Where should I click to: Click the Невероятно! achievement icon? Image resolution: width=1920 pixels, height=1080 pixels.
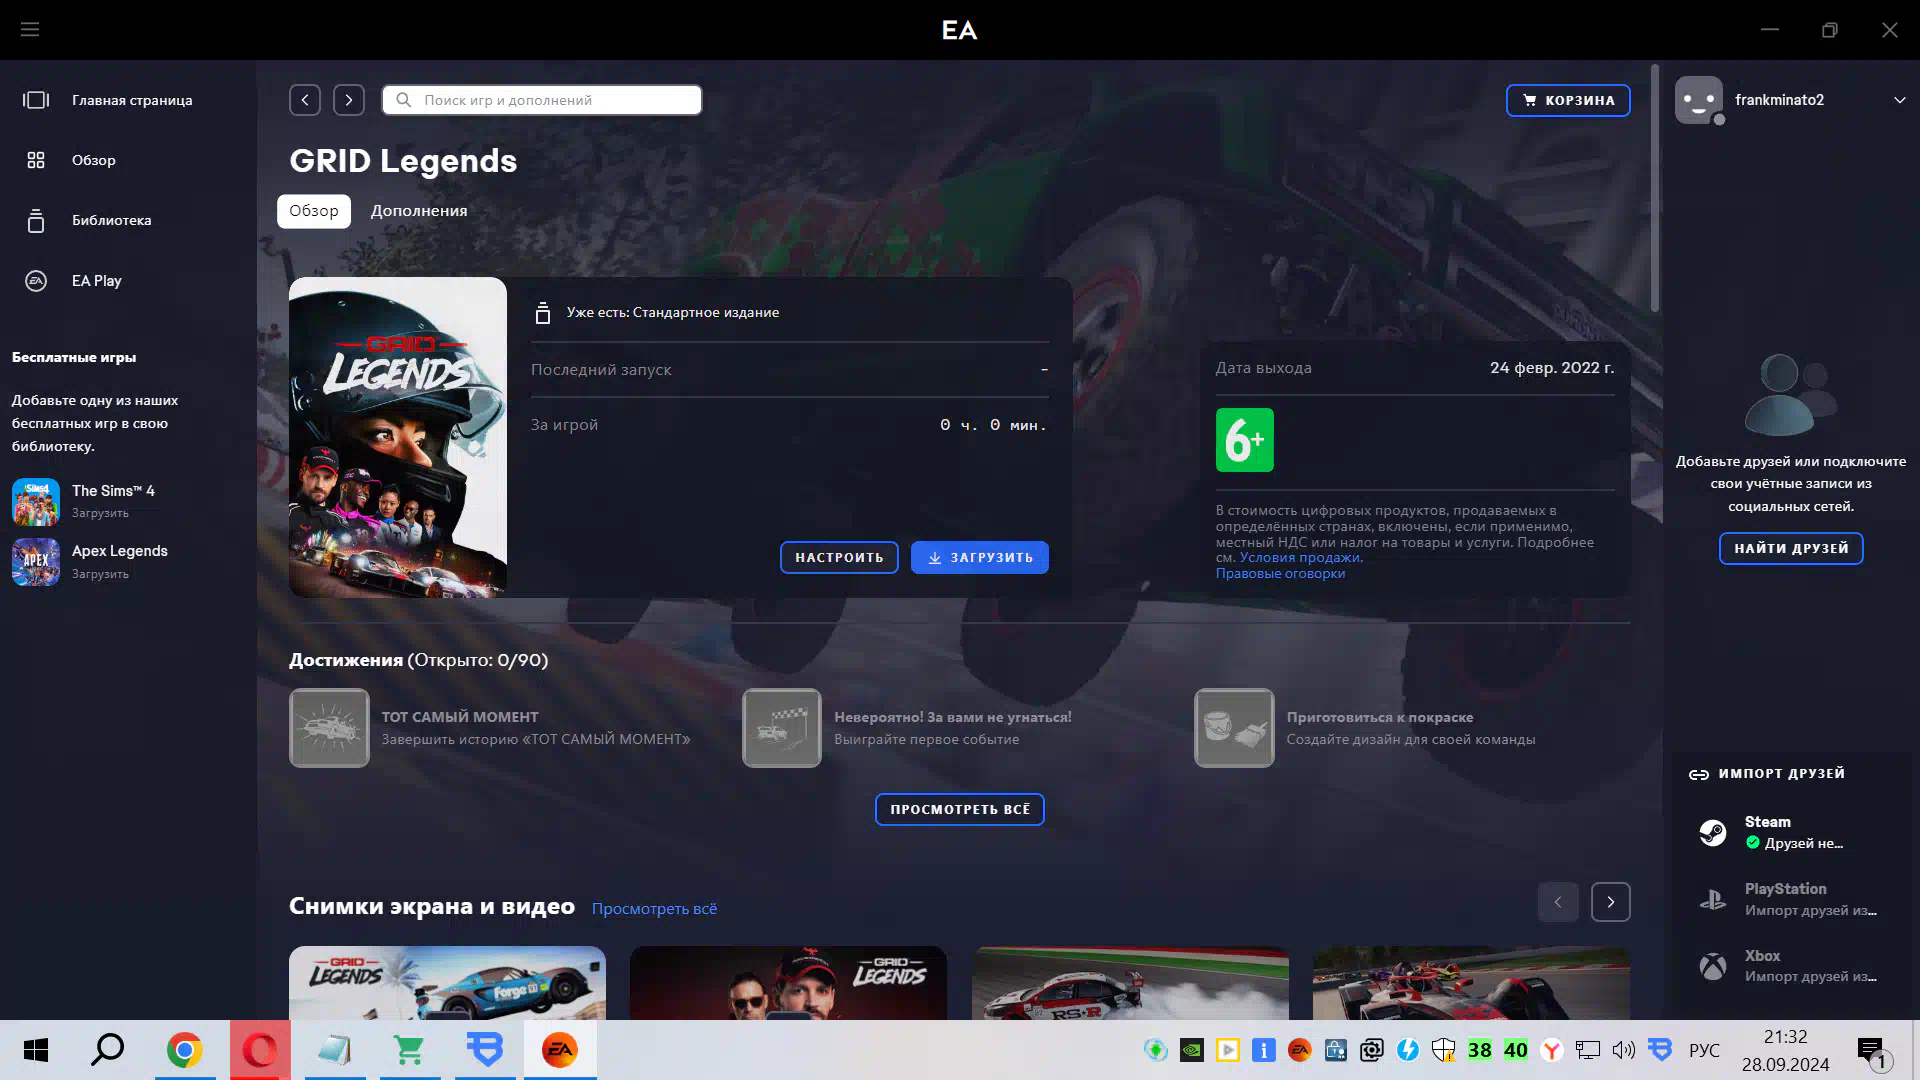point(782,728)
